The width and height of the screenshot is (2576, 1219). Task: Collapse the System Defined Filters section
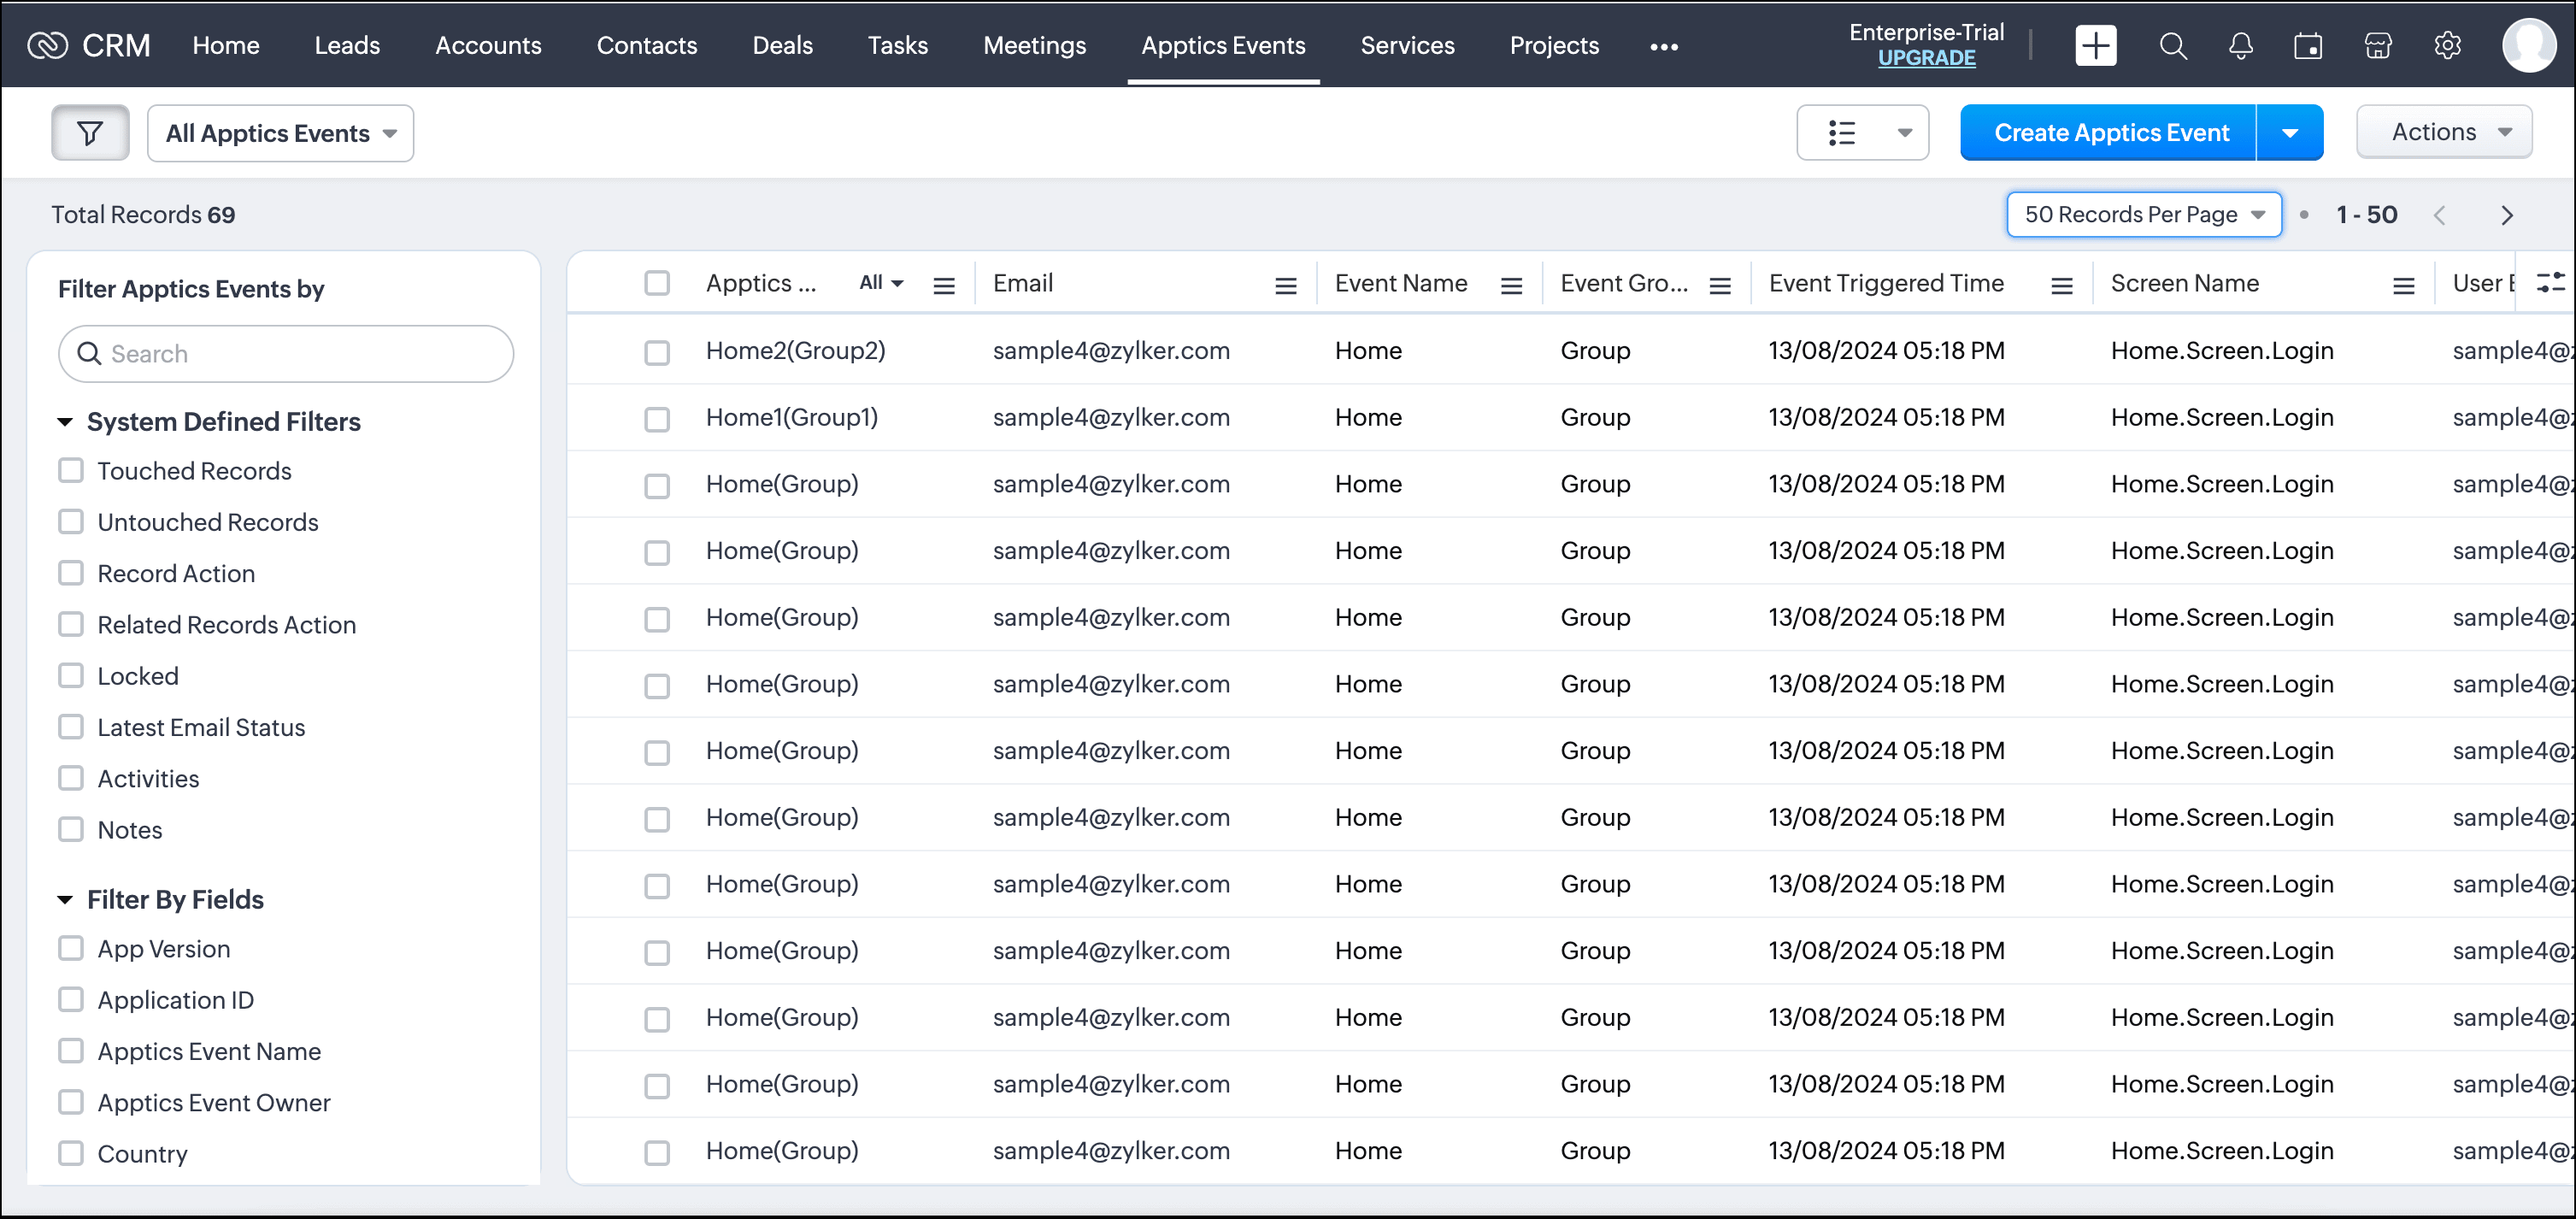pyautogui.click(x=65, y=422)
